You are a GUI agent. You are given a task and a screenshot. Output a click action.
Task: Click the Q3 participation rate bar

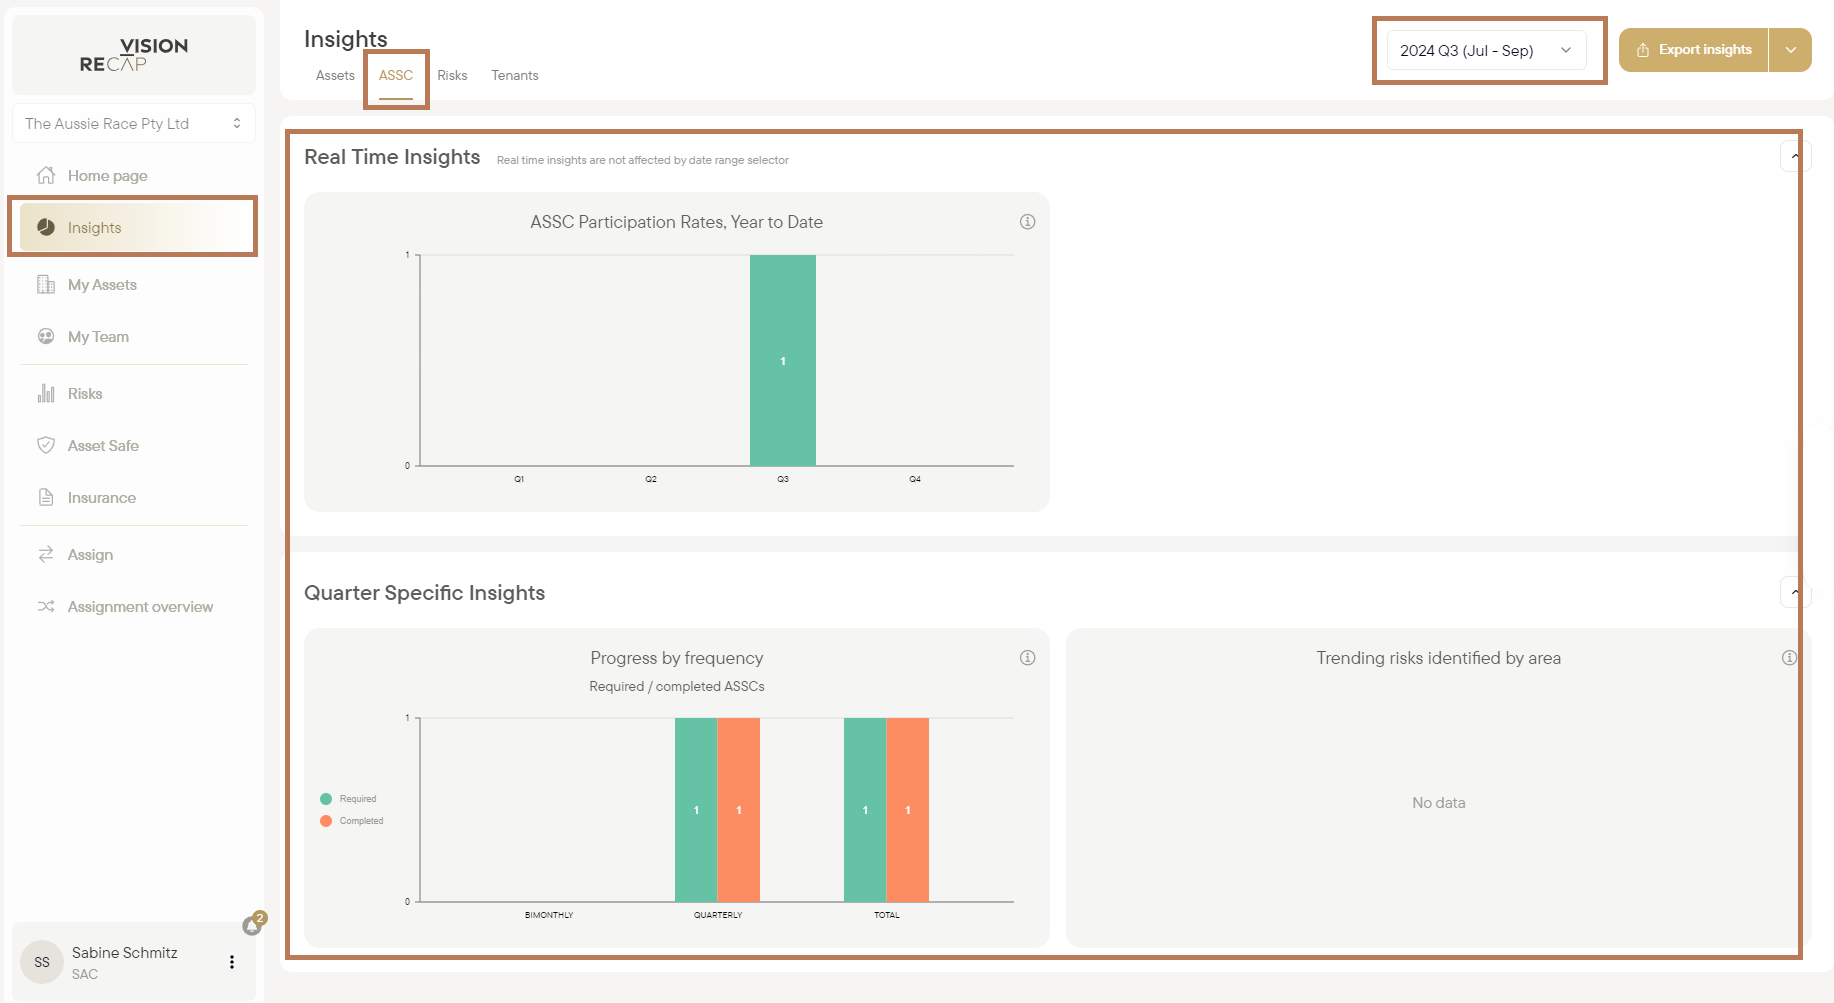click(783, 360)
